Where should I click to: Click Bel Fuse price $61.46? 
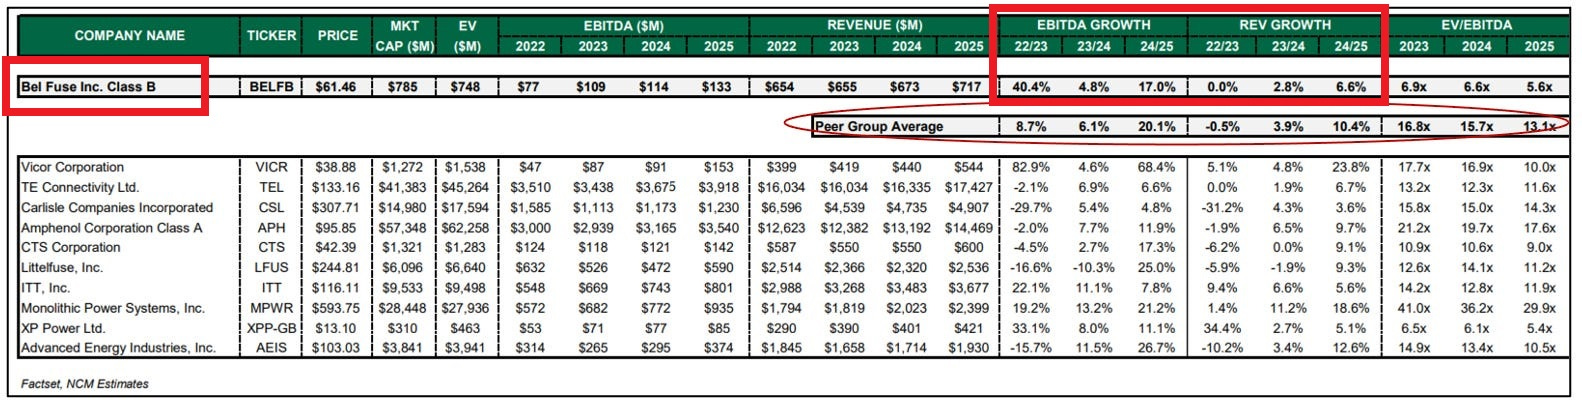click(x=336, y=87)
